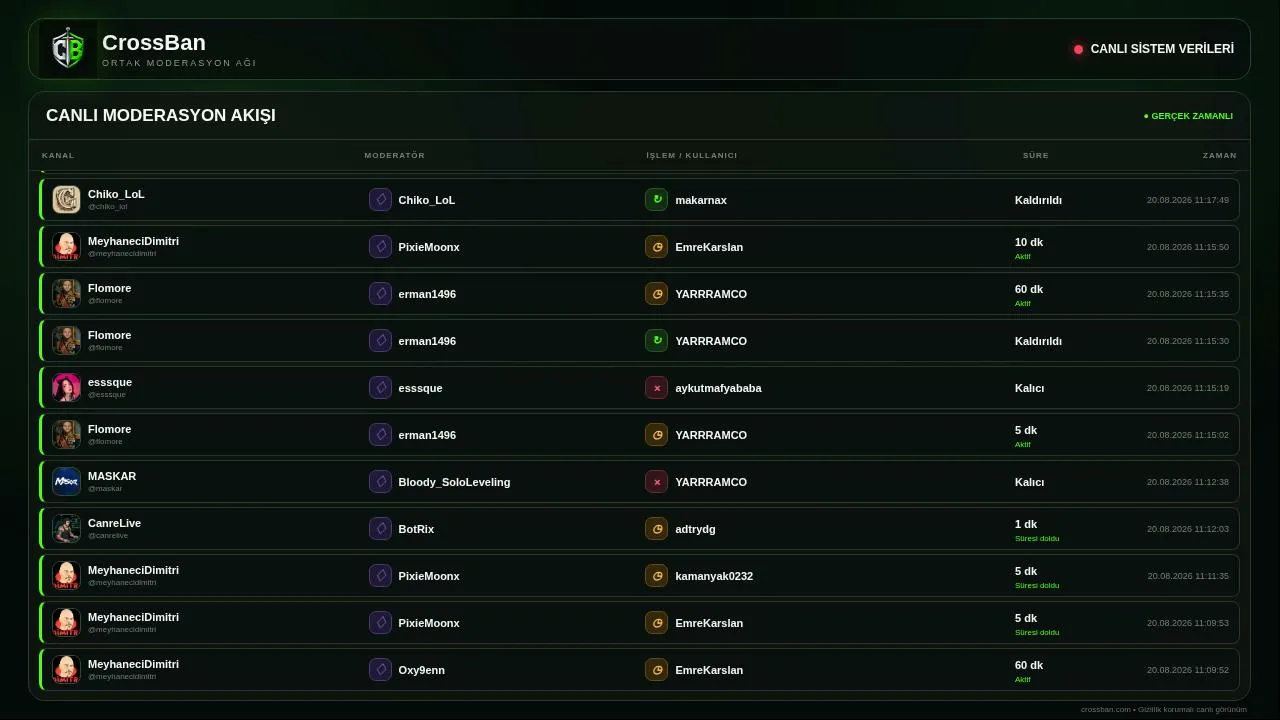Click the timeout icon beside kamanyak0232
Viewport: 1280px width, 720px height.
[656, 576]
